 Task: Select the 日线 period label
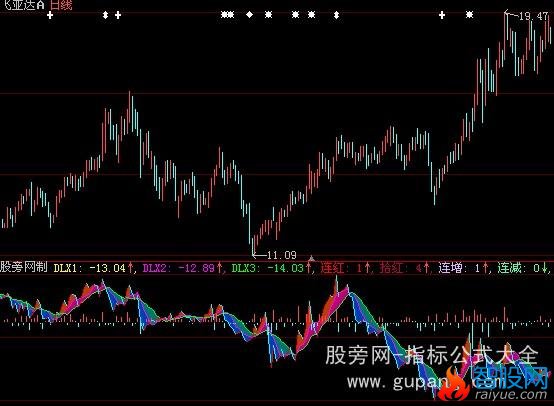point(61,5)
